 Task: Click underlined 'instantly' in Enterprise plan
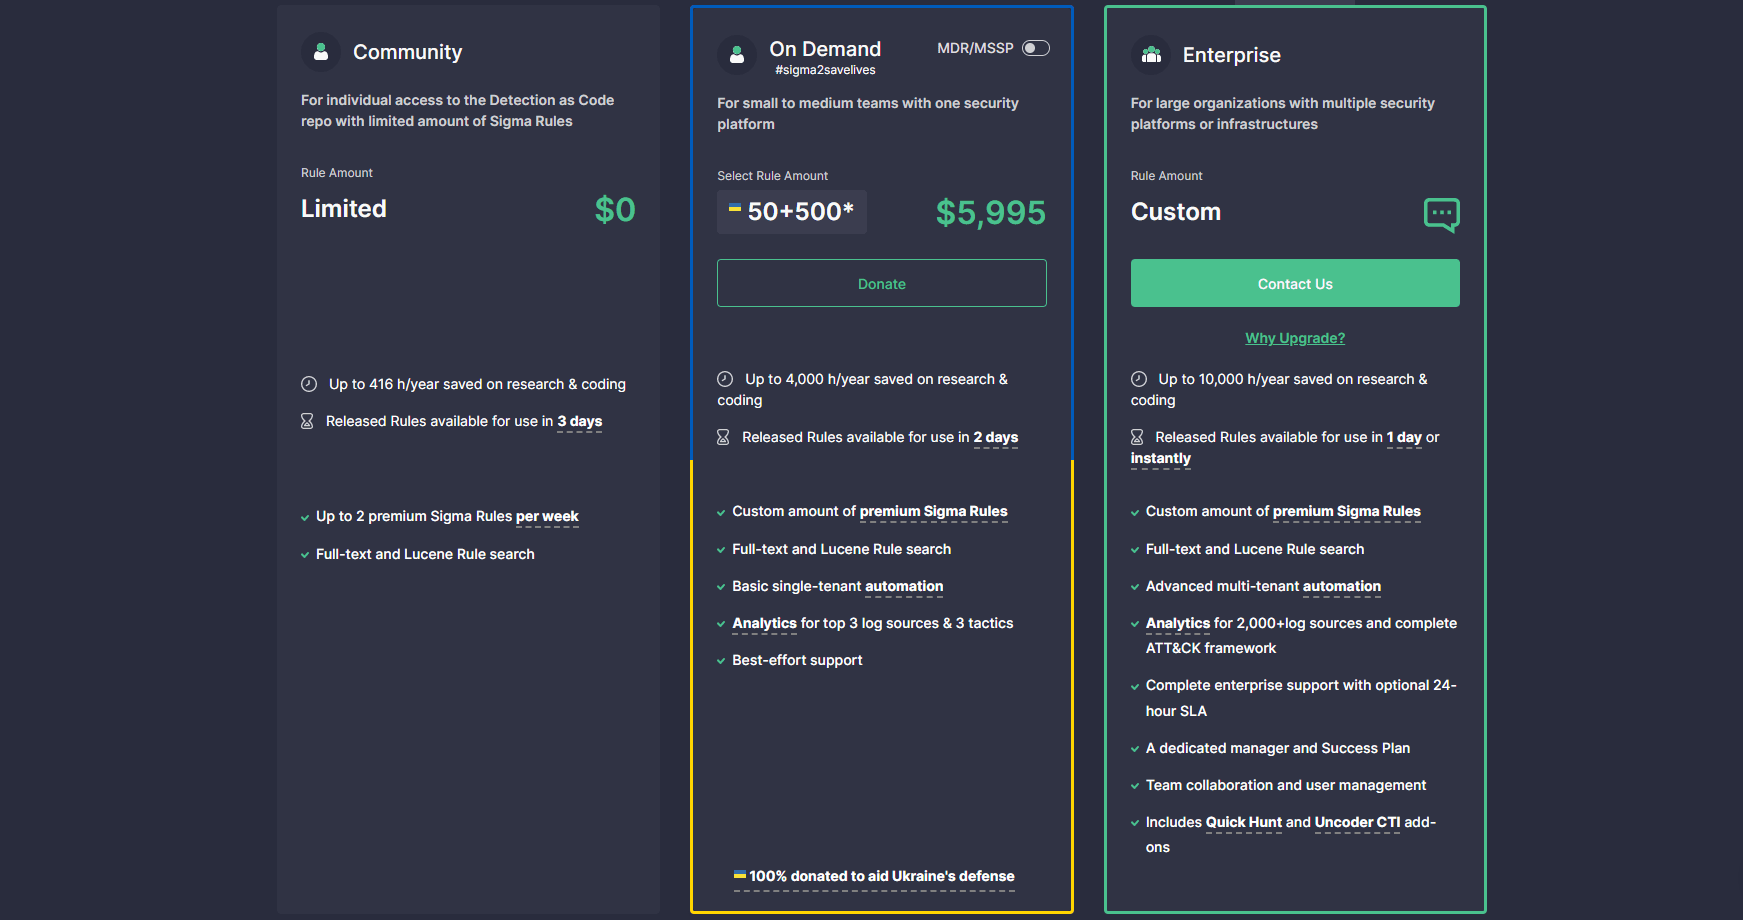point(1161,458)
